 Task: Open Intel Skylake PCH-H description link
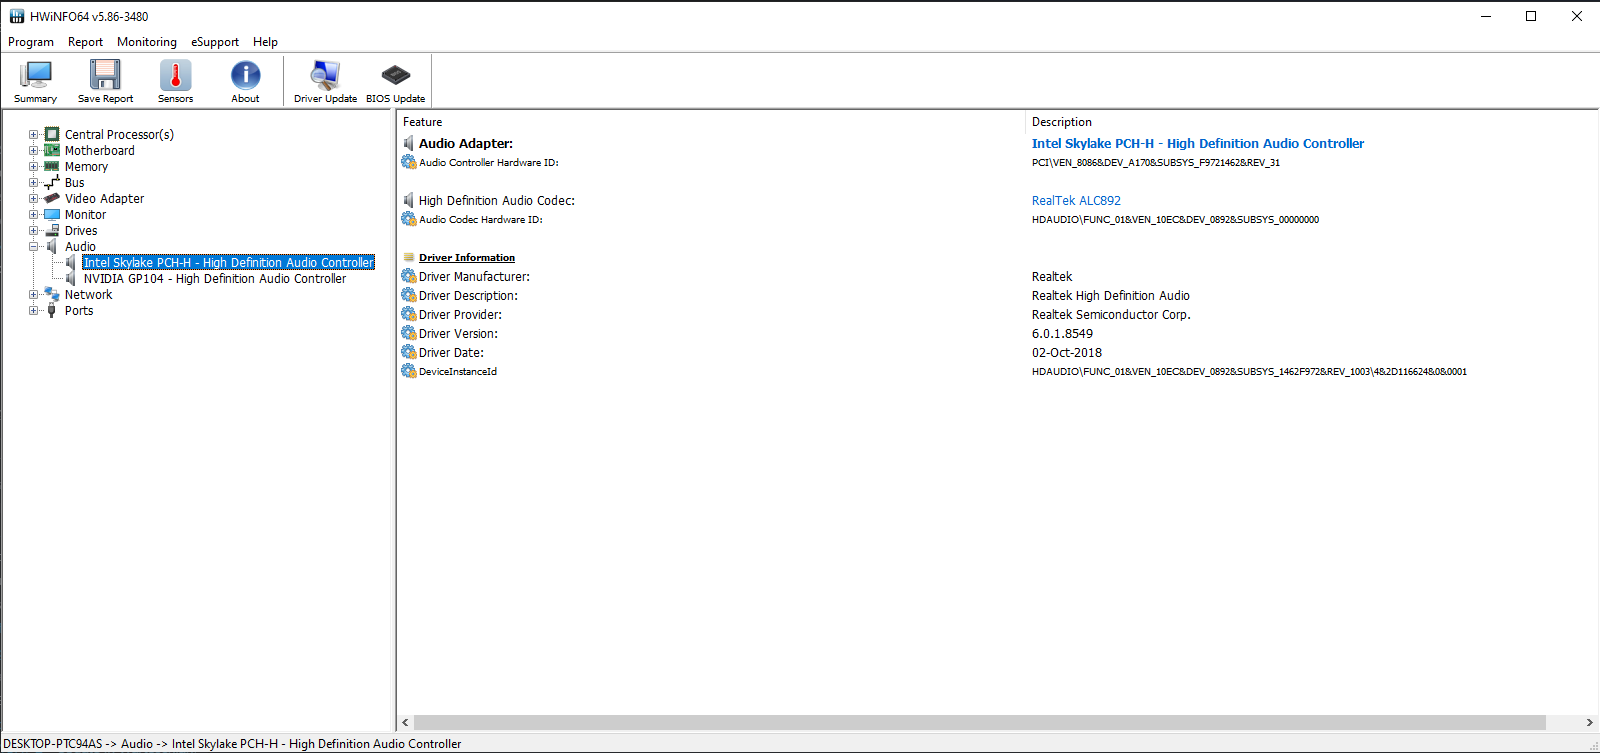point(1198,143)
